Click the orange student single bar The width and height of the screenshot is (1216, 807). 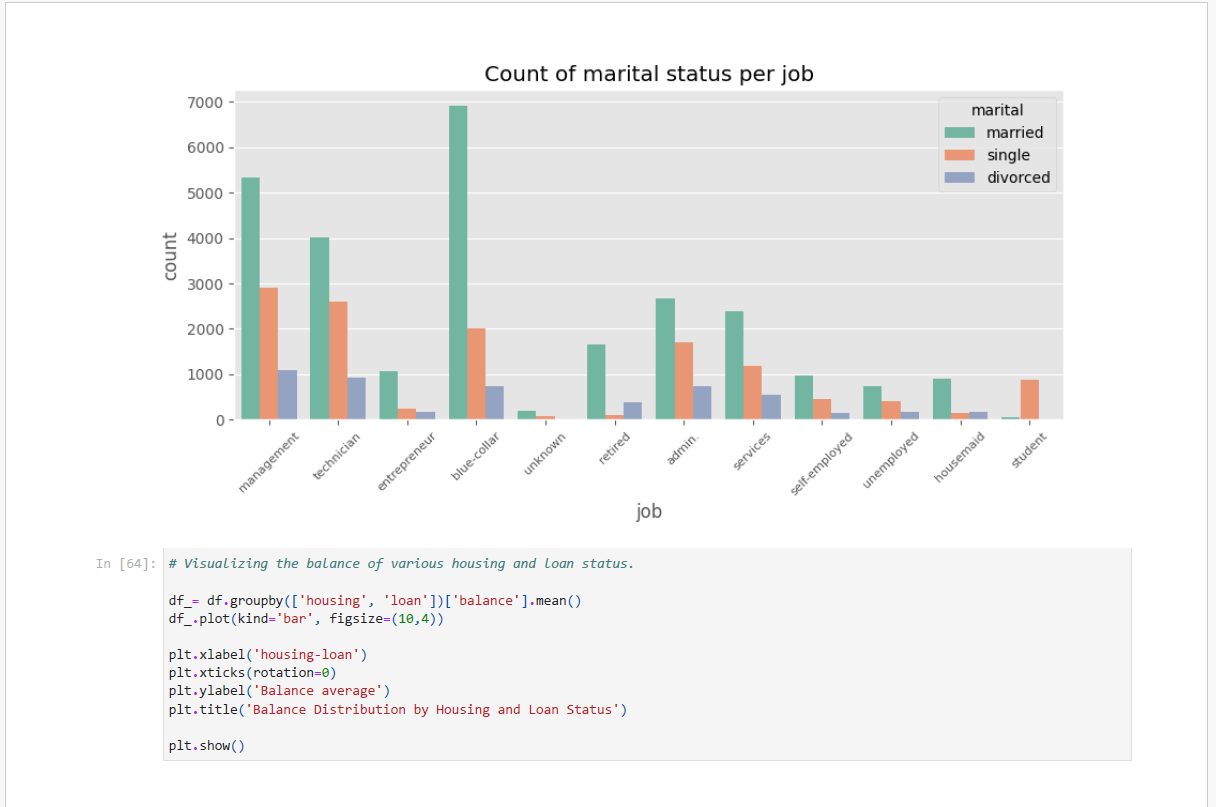[x=1029, y=399]
